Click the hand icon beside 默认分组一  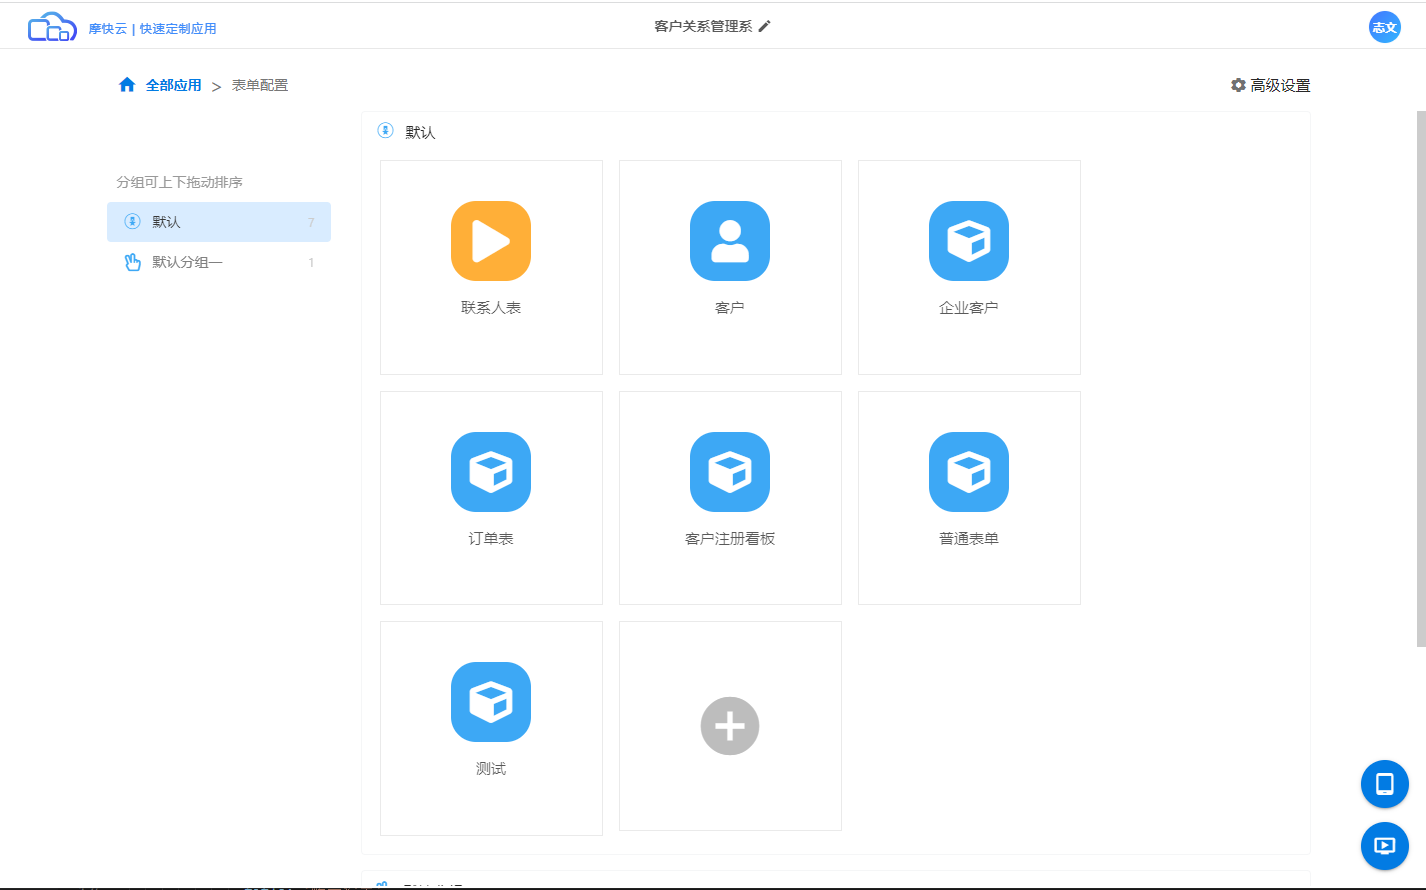tap(132, 262)
